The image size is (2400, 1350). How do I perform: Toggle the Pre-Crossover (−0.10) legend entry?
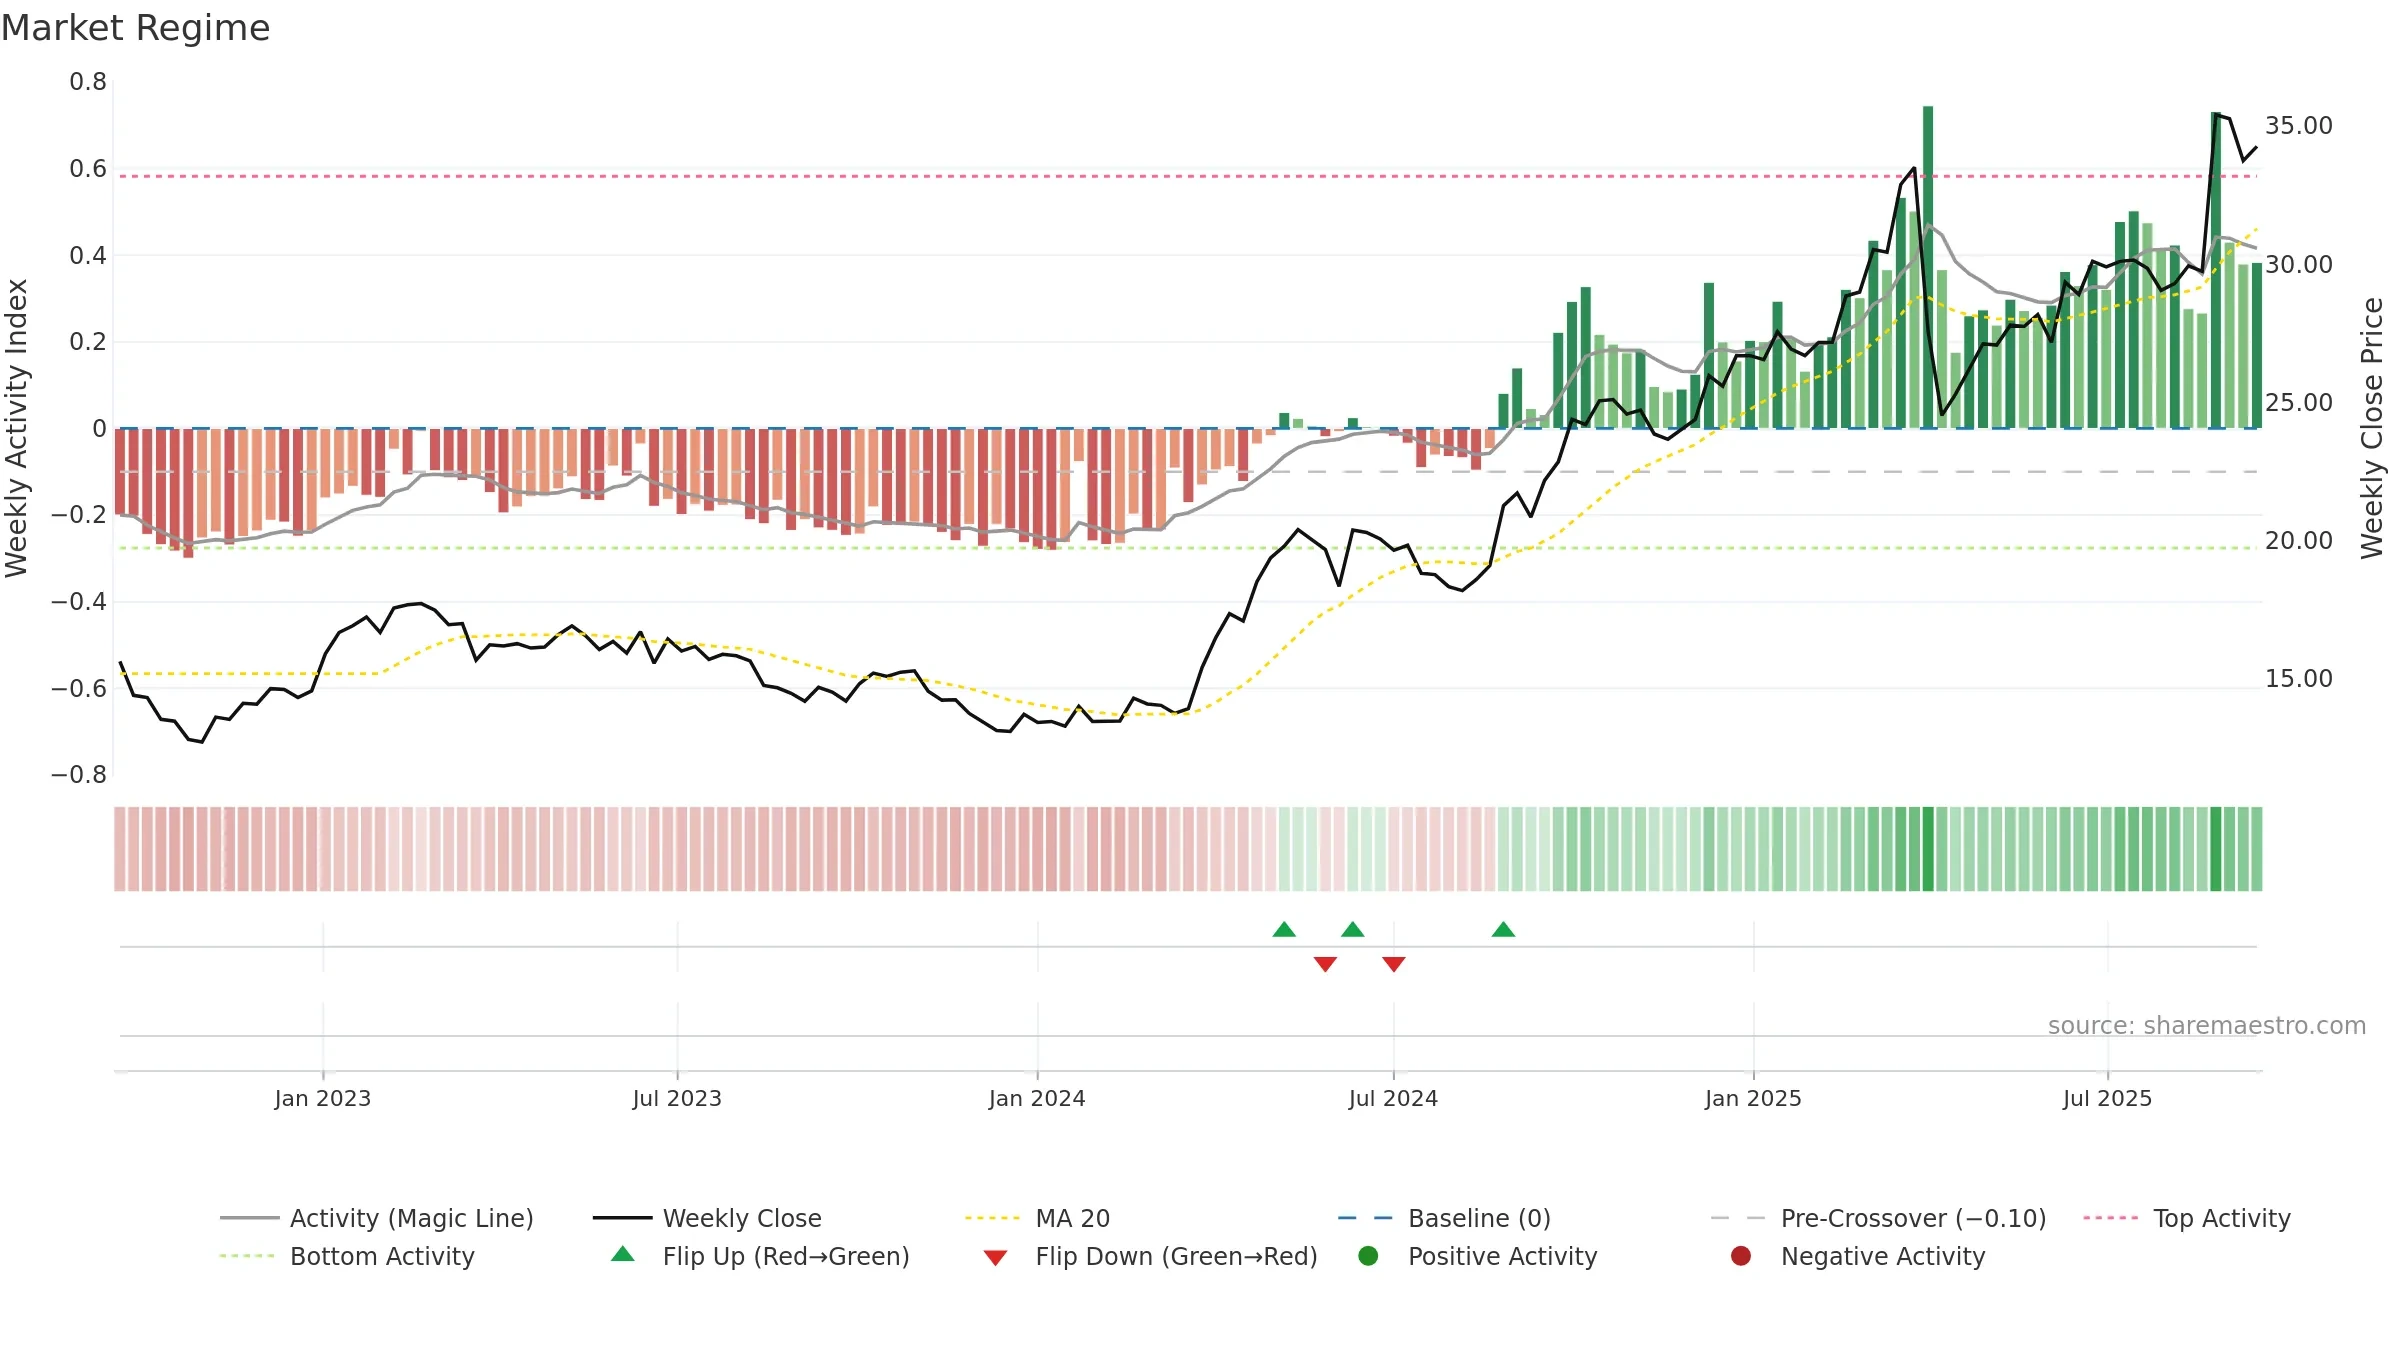(x=1878, y=1218)
